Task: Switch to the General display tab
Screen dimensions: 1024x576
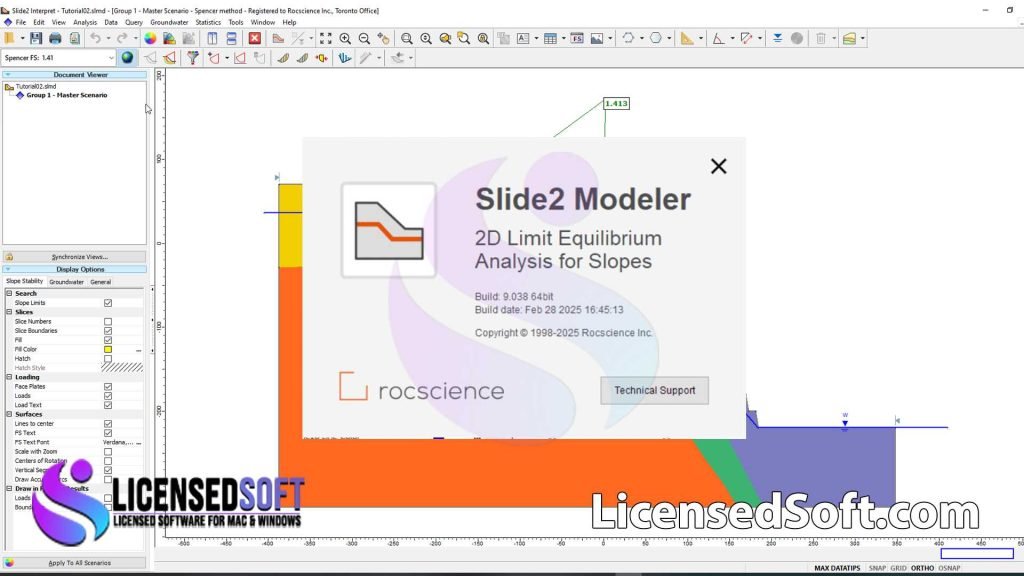Action: [100, 282]
